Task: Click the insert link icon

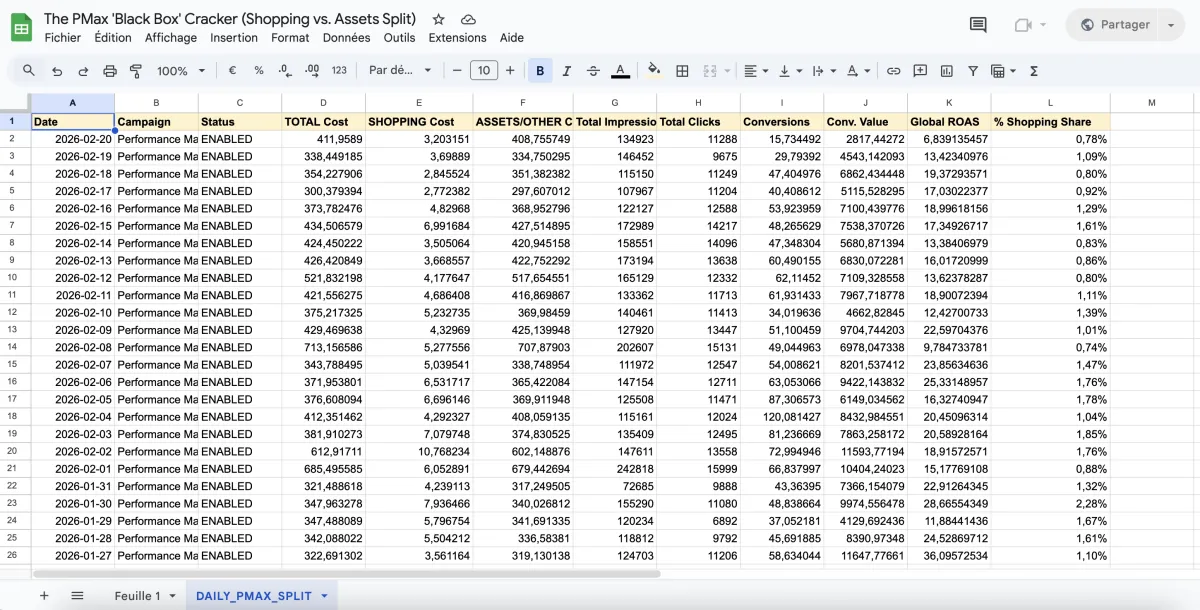Action: 893,71
